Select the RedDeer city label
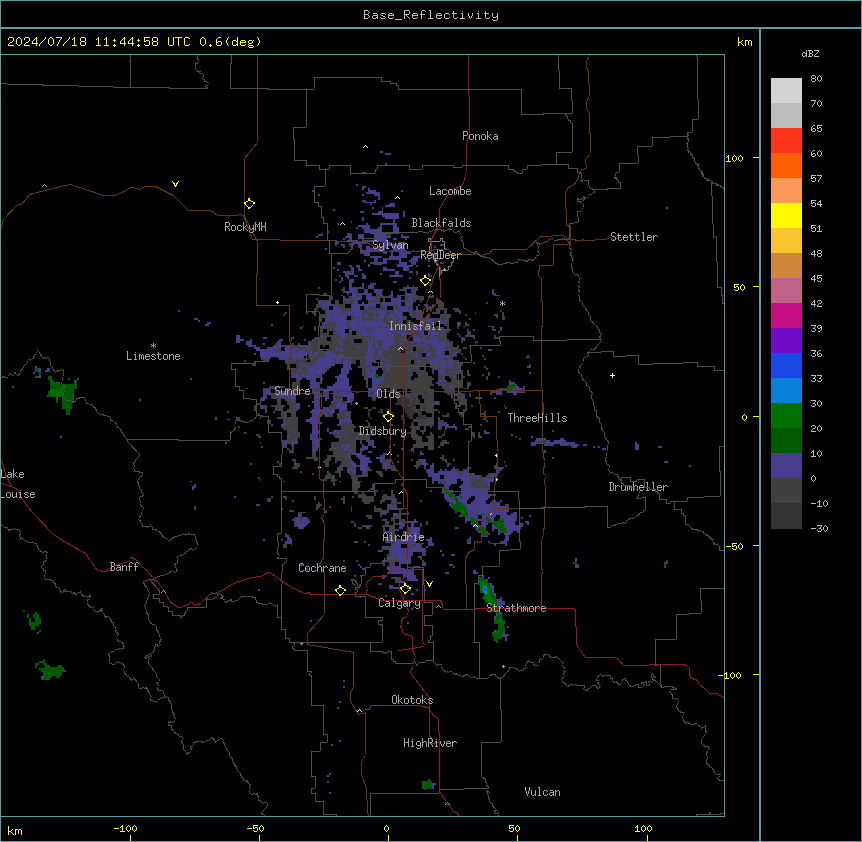 pos(440,255)
